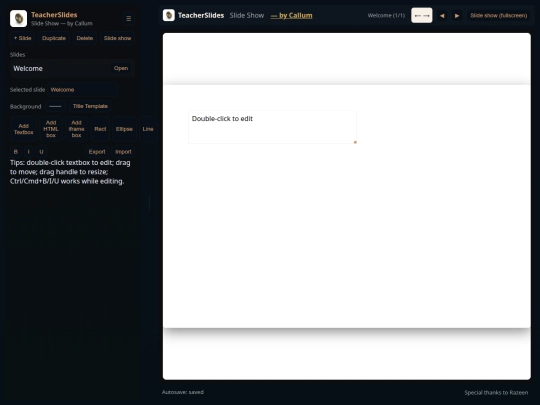
Task: Click the 'Slide Show' title in top bar
Action: coord(247,15)
